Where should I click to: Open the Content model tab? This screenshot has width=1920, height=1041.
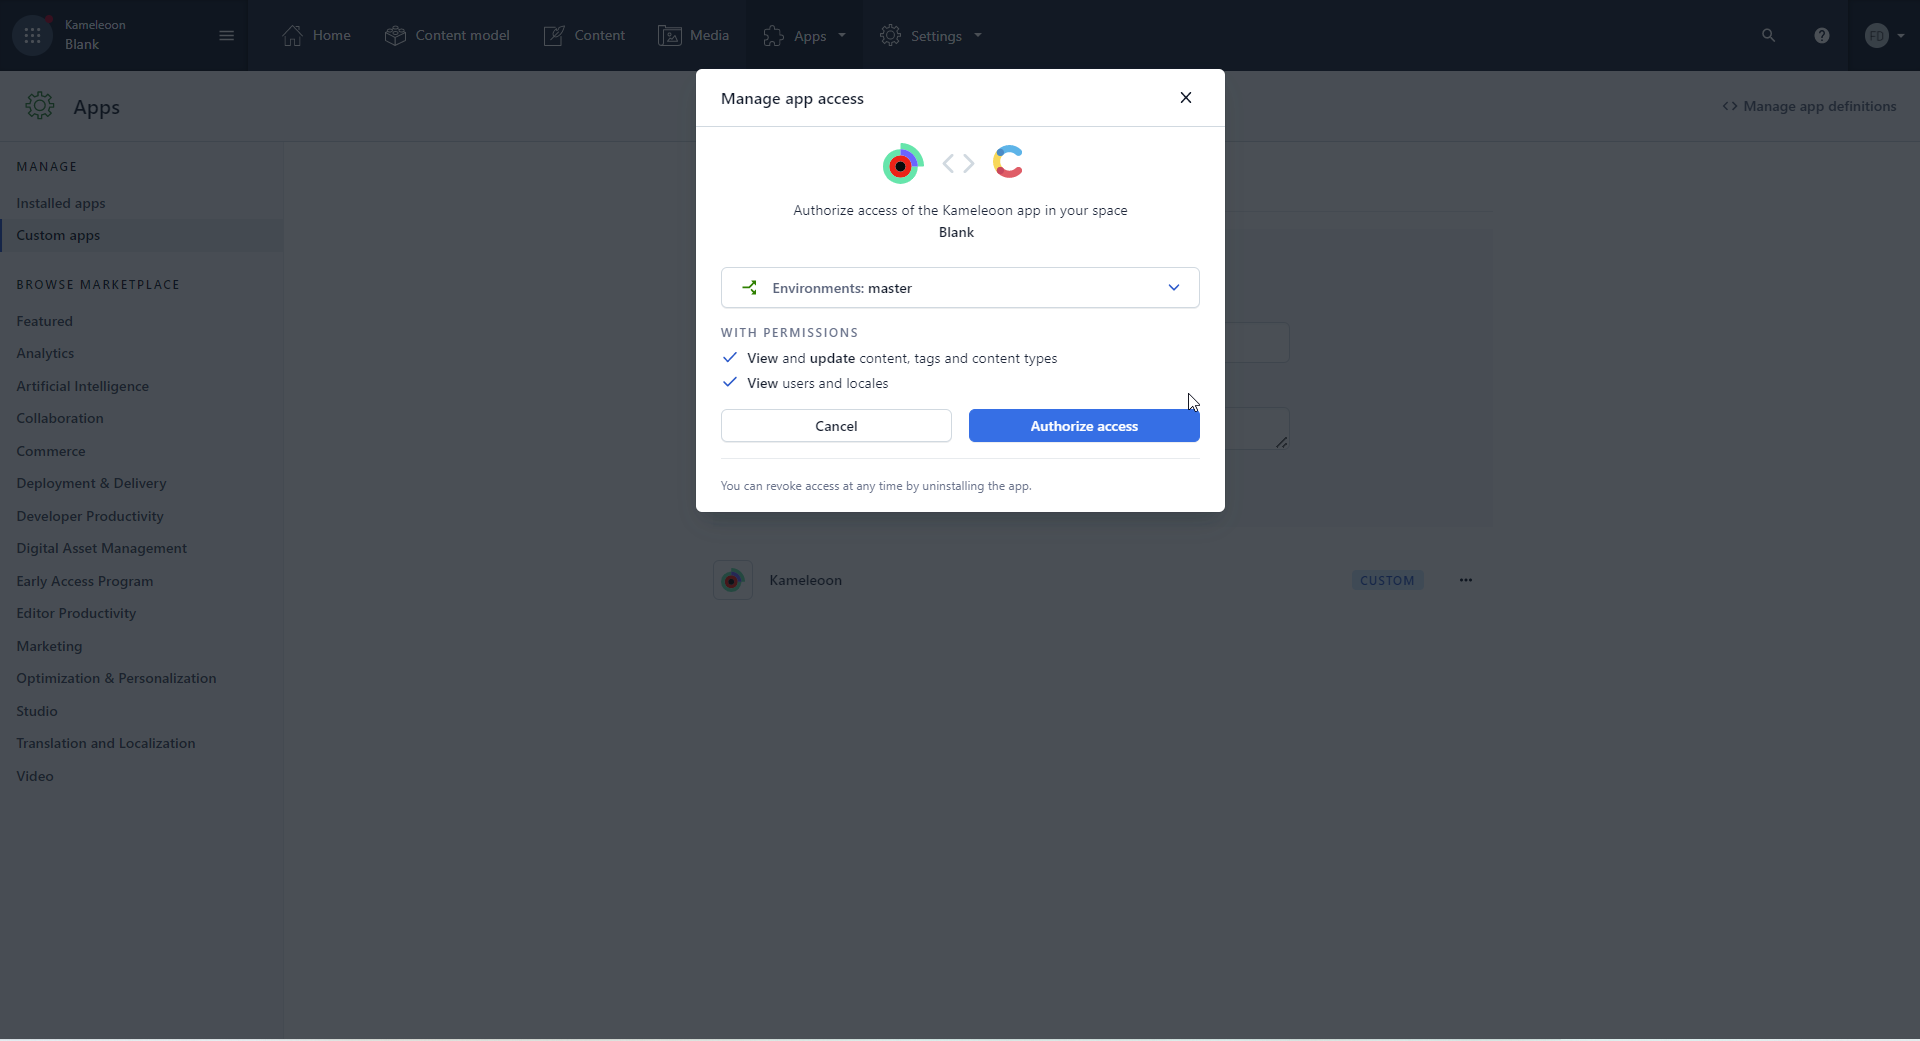(447, 35)
